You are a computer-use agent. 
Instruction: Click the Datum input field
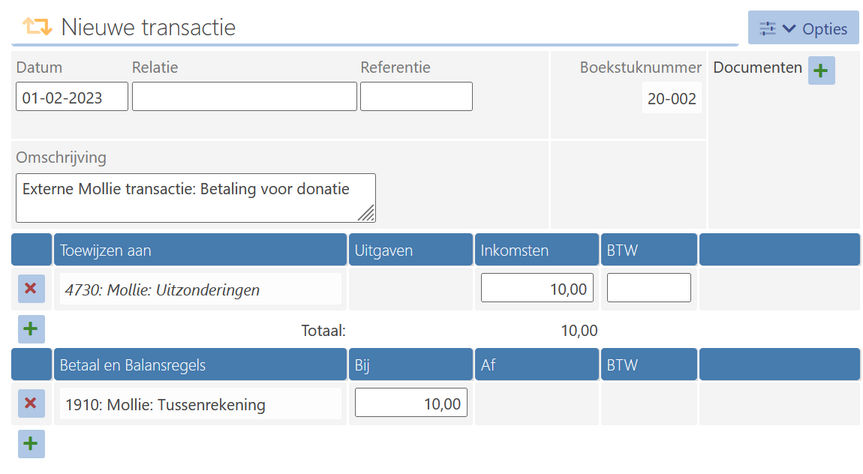[72, 97]
